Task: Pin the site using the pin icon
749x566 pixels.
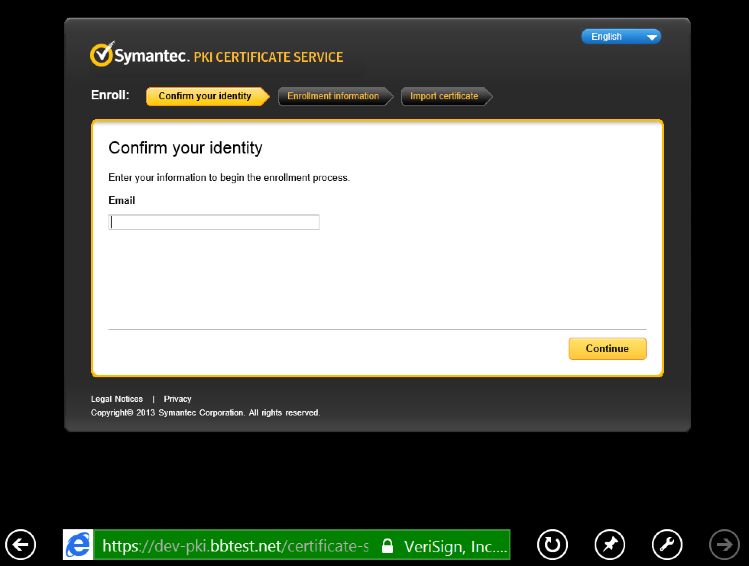Action: coord(610,545)
